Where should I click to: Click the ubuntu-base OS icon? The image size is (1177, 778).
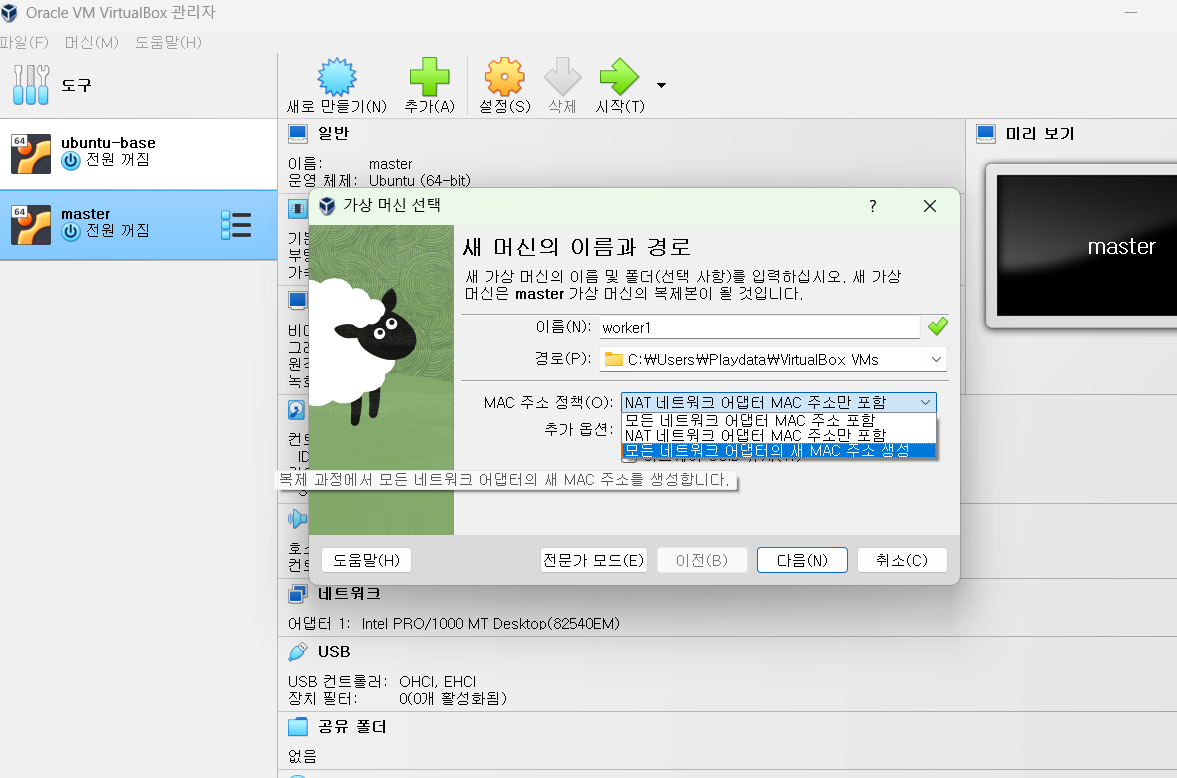click(31, 153)
